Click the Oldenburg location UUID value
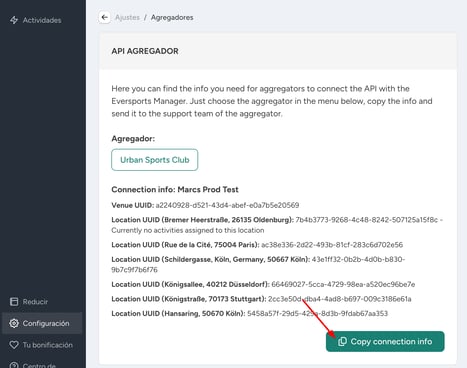The image size is (467, 368). click(x=367, y=220)
